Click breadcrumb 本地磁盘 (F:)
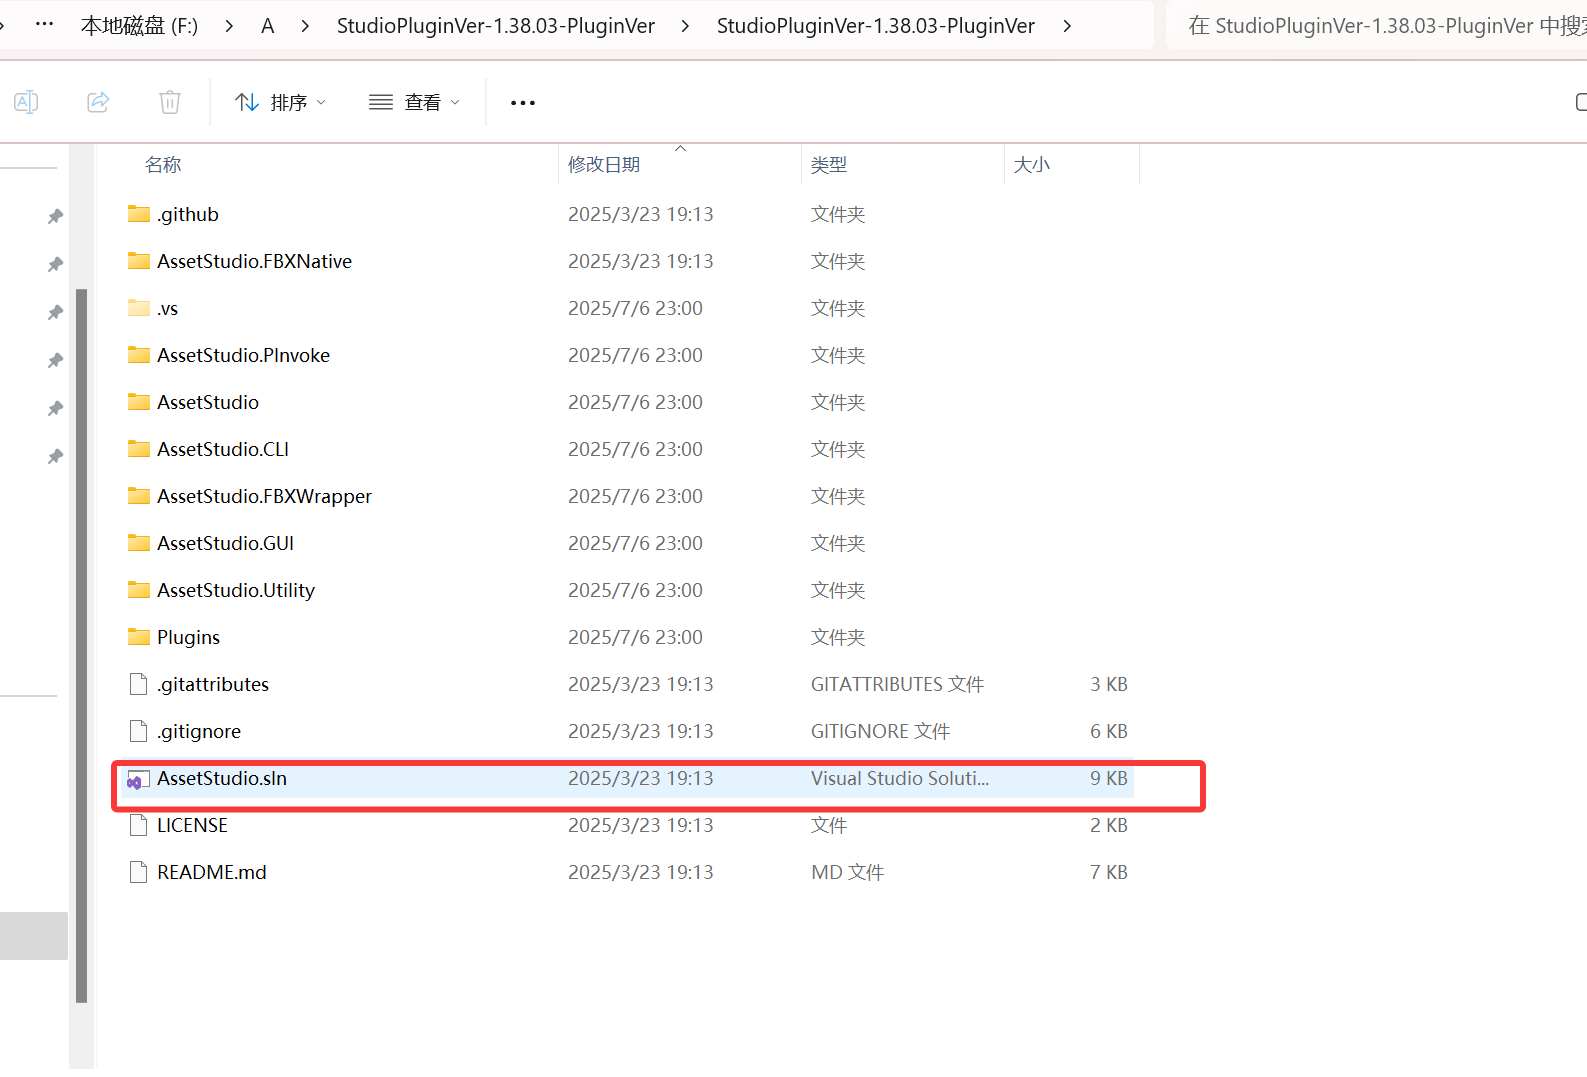 coord(140,26)
